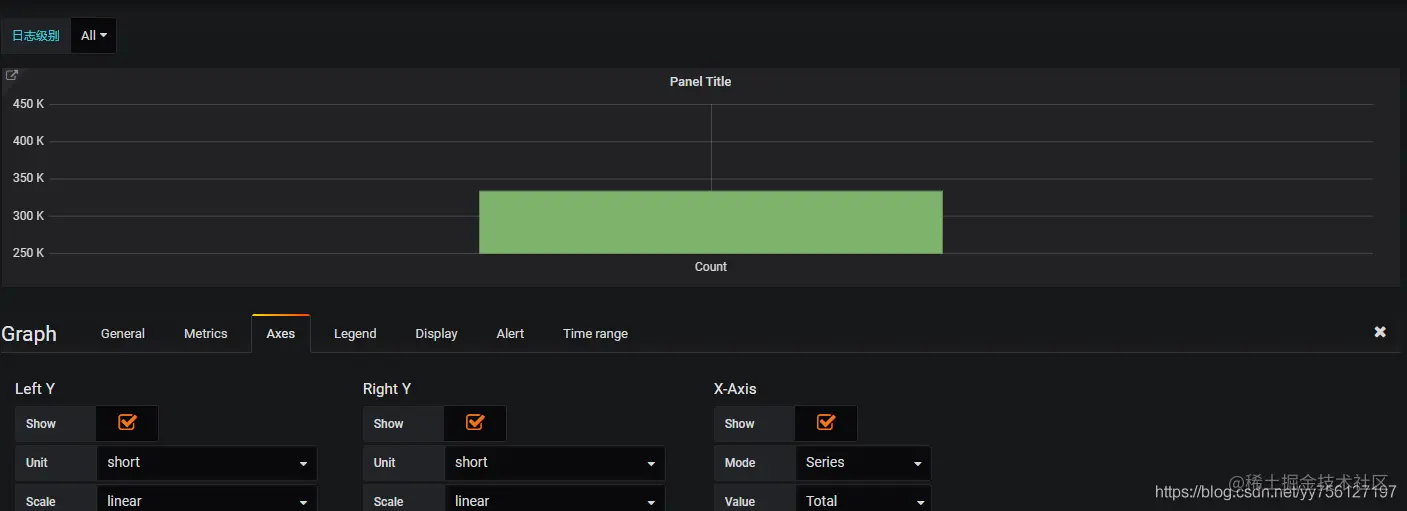Select the Axes tab
The width and height of the screenshot is (1407, 511).
point(281,333)
